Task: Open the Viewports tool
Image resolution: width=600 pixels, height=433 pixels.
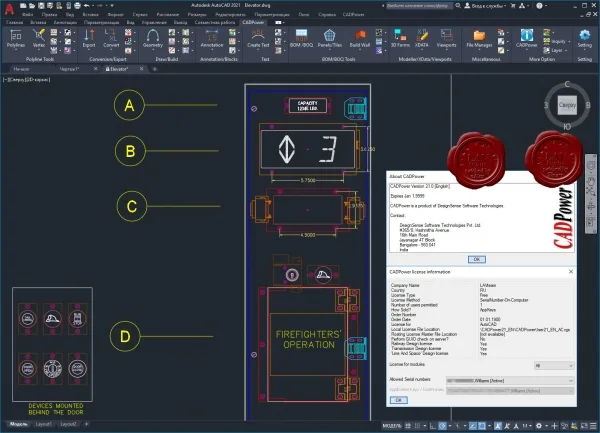Action: 446,38
